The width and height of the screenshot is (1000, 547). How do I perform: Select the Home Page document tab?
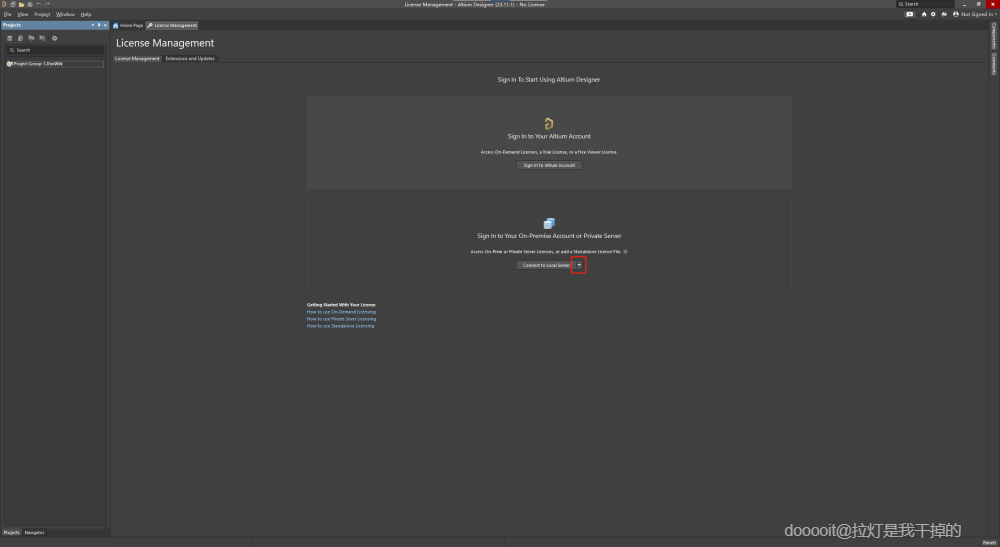click(x=128, y=26)
